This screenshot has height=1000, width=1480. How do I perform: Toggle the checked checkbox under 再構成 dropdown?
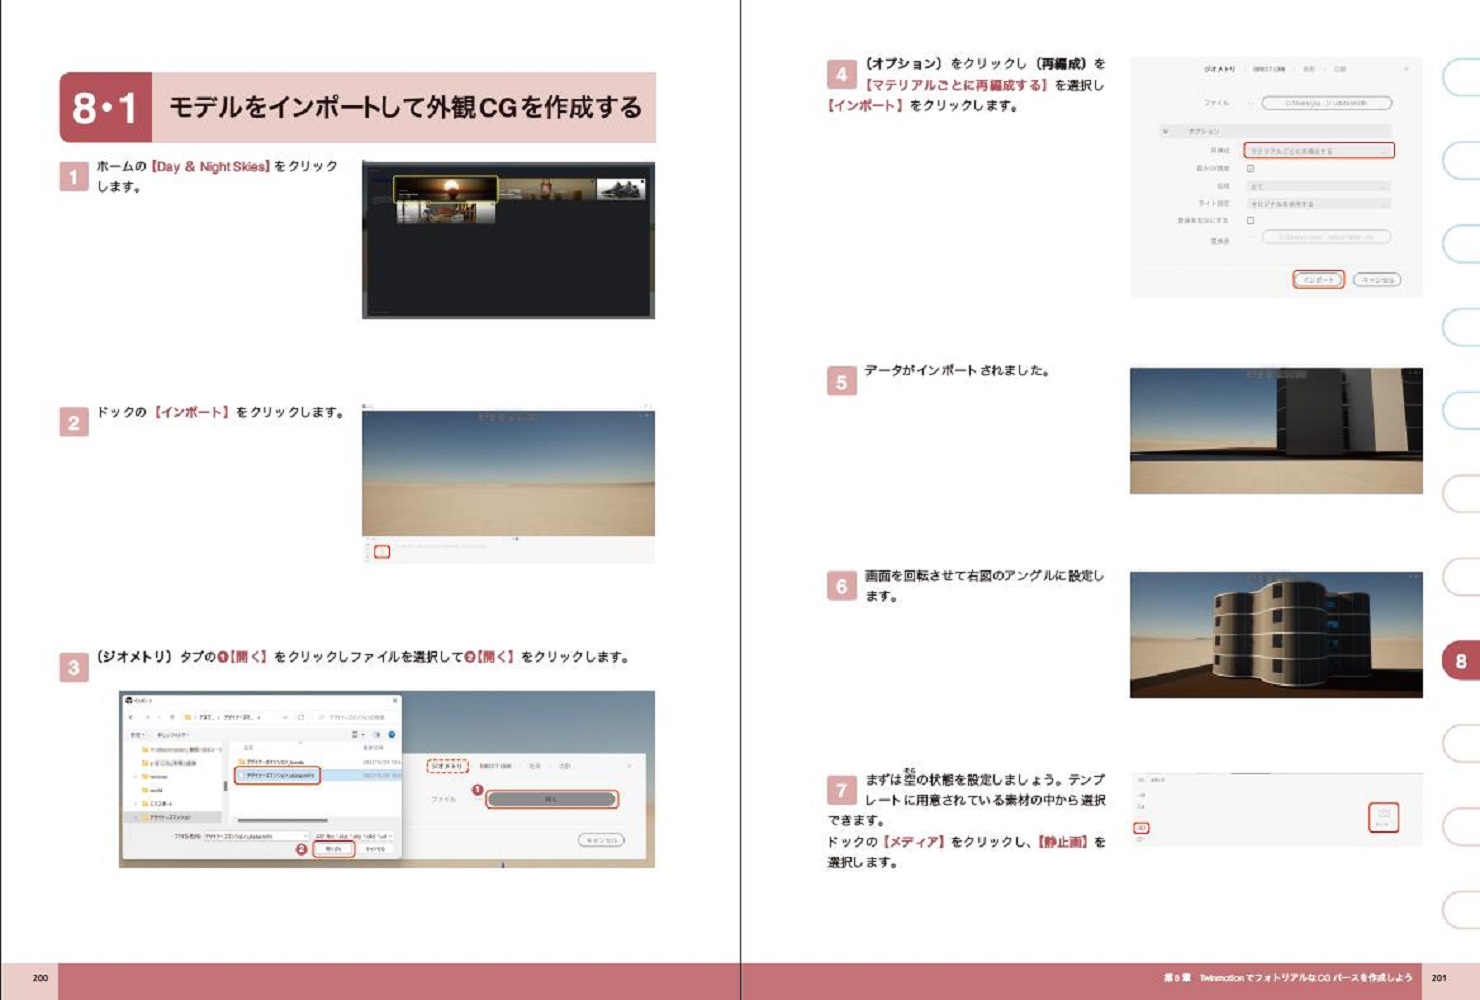pyautogui.click(x=1250, y=168)
